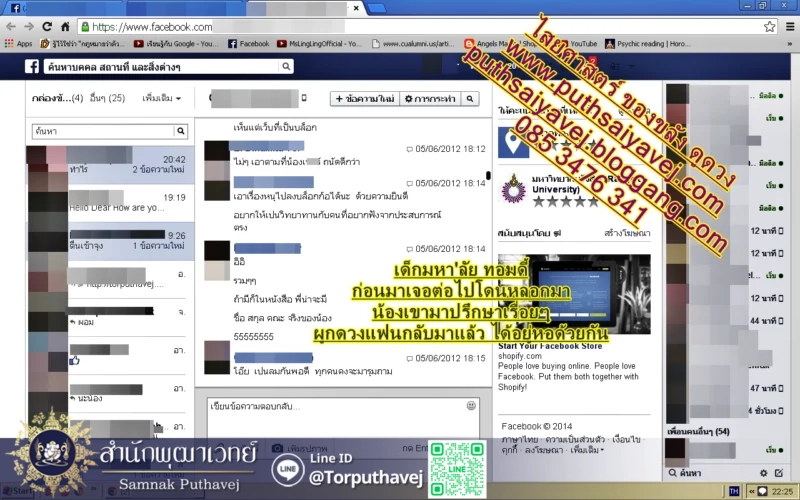The width and height of the screenshot is (800, 500).
Task: Search in conversation magnifier button
Action: pyautogui.click(x=470, y=99)
